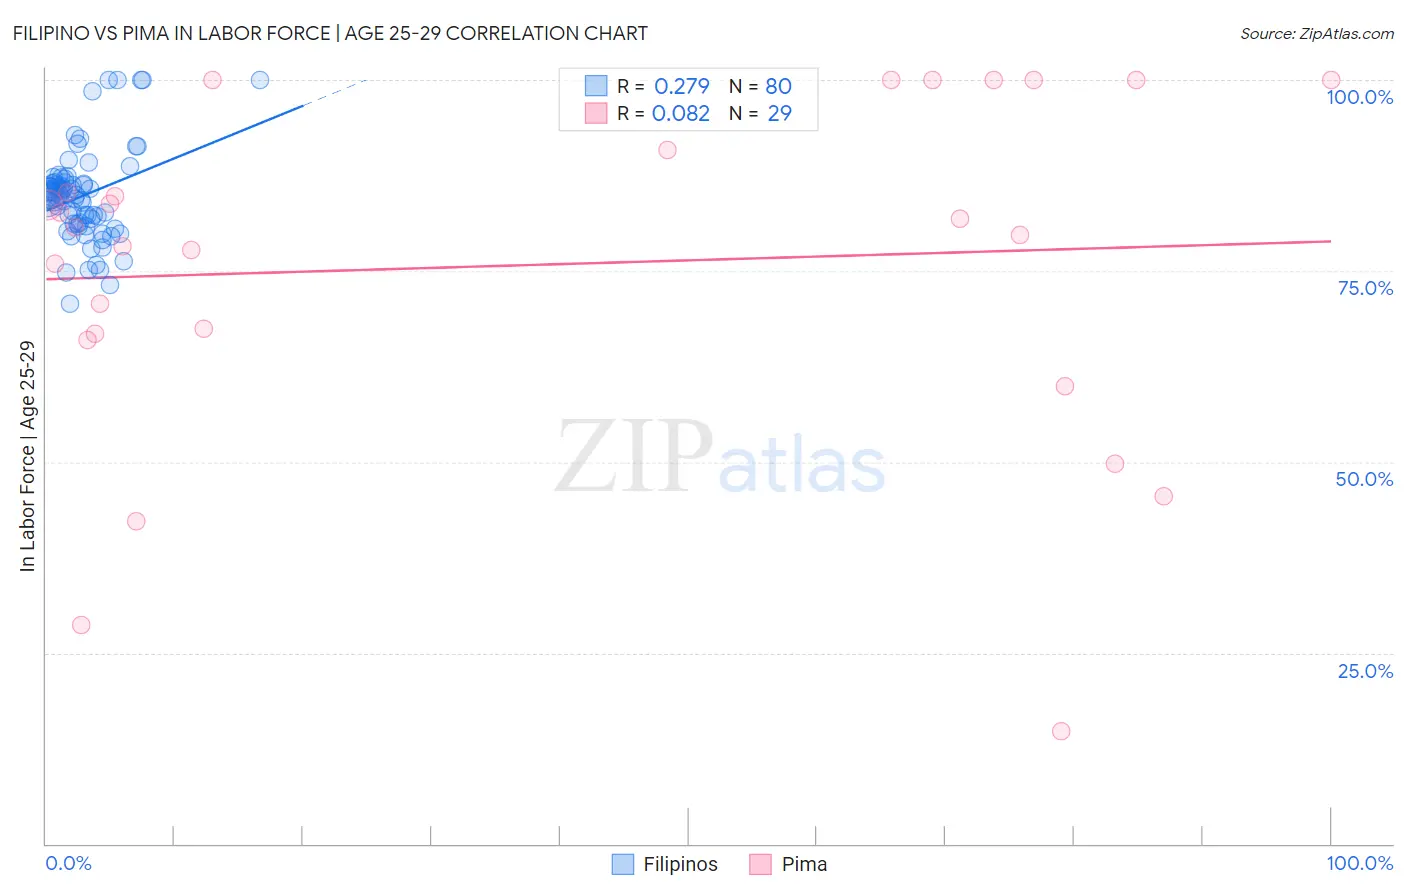Click the blue Filipinos legend swatch
Image resolution: width=1406 pixels, height=892 pixels.
(x=622, y=864)
